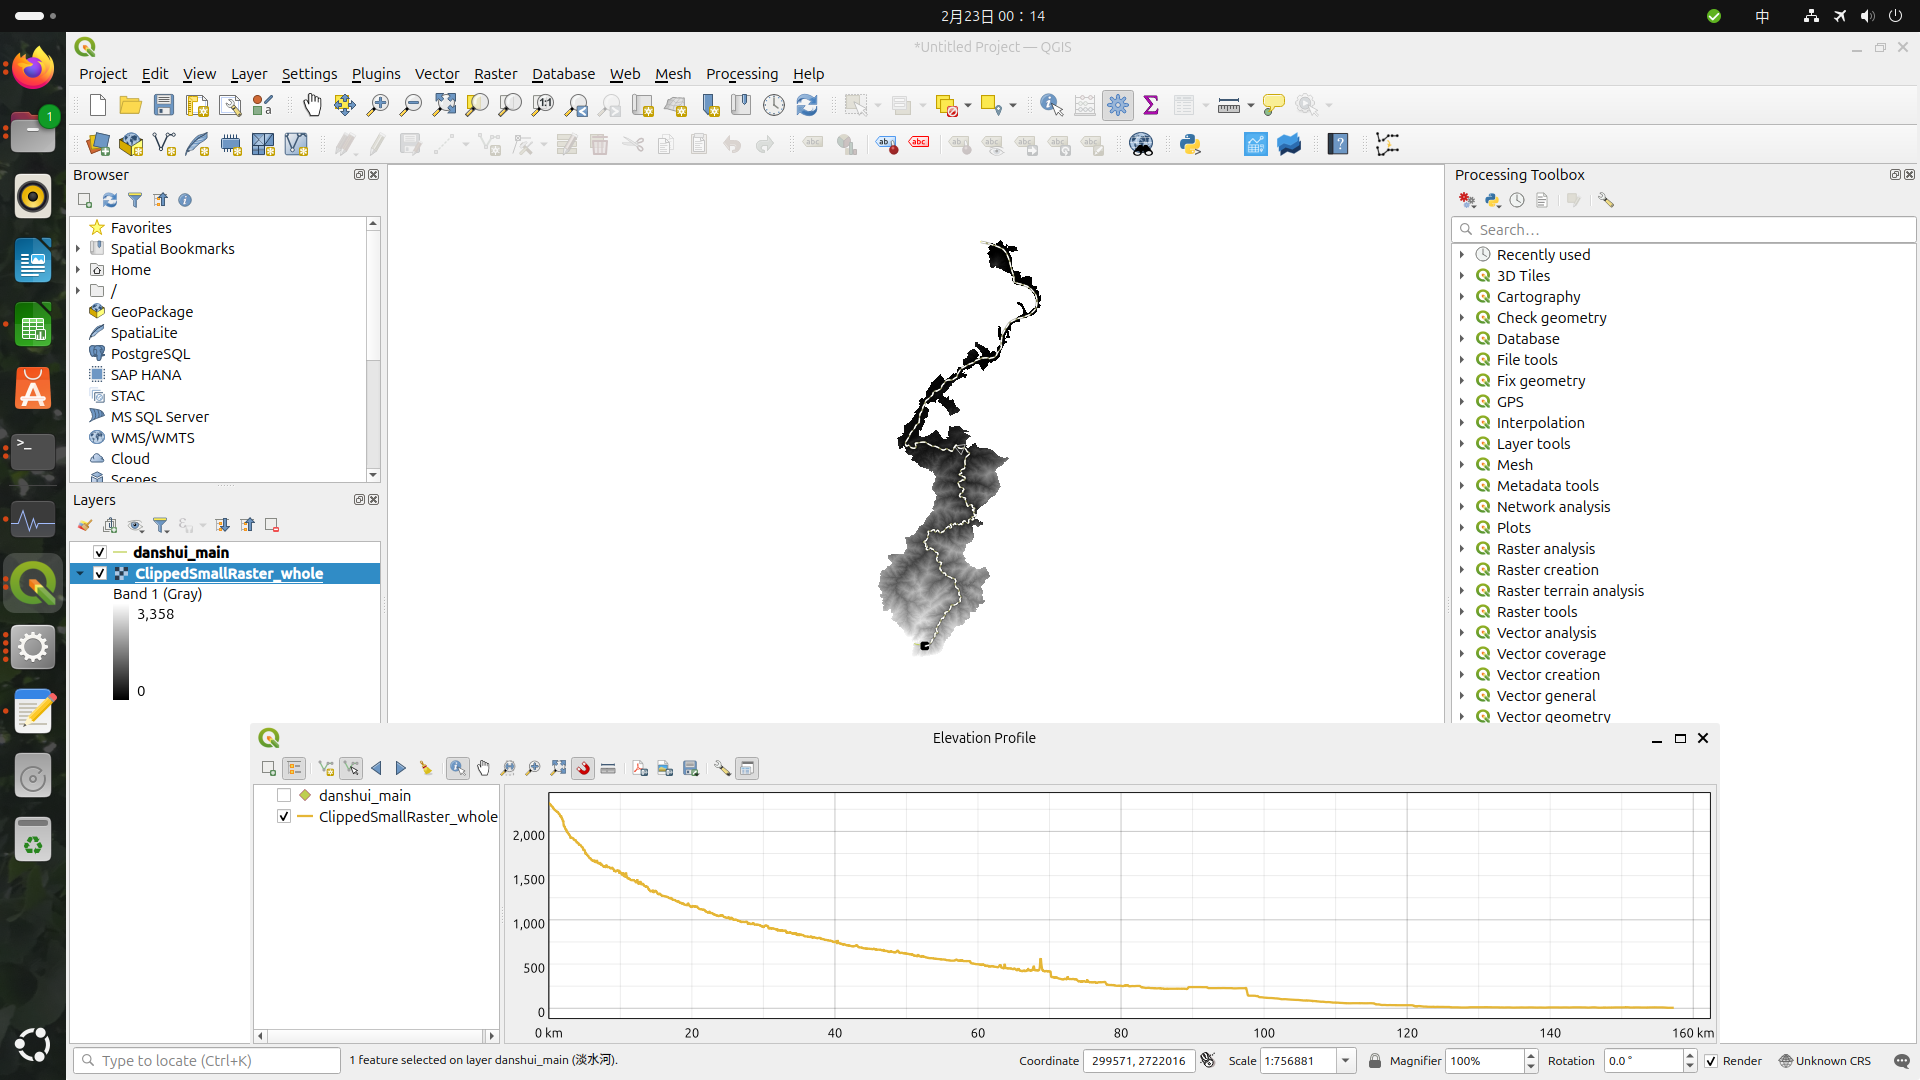Click the Identify Features tool
The height and width of the screenshot is (1080, 1920).
1051,105
